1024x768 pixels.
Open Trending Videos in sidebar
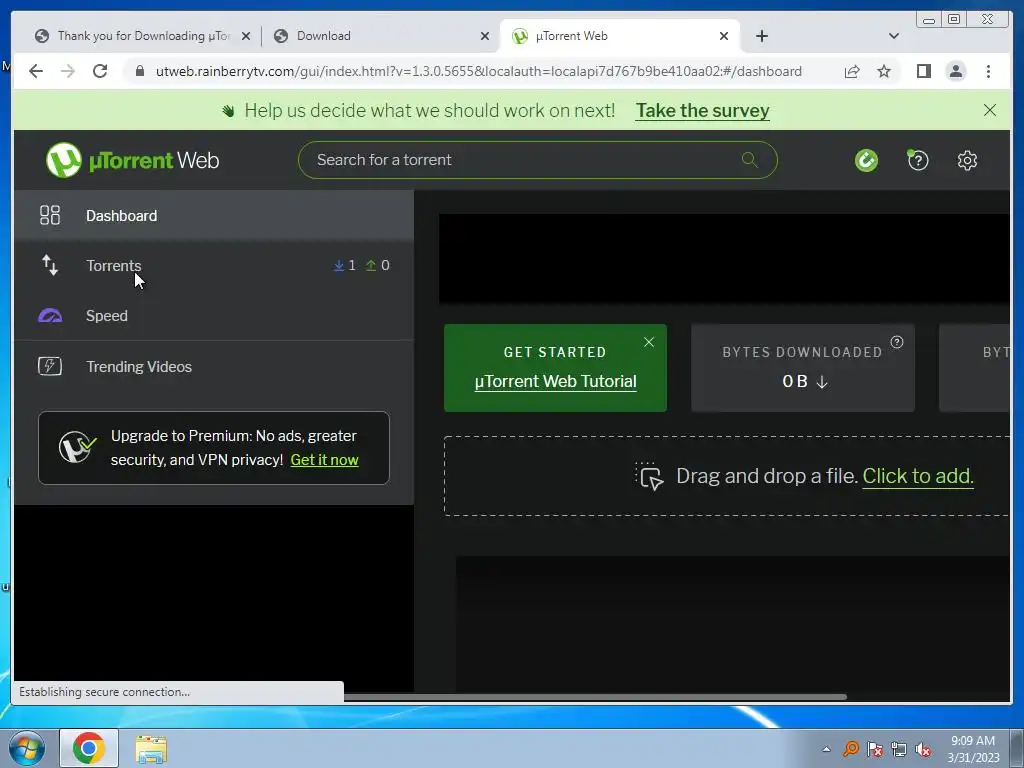pos(214,366)
